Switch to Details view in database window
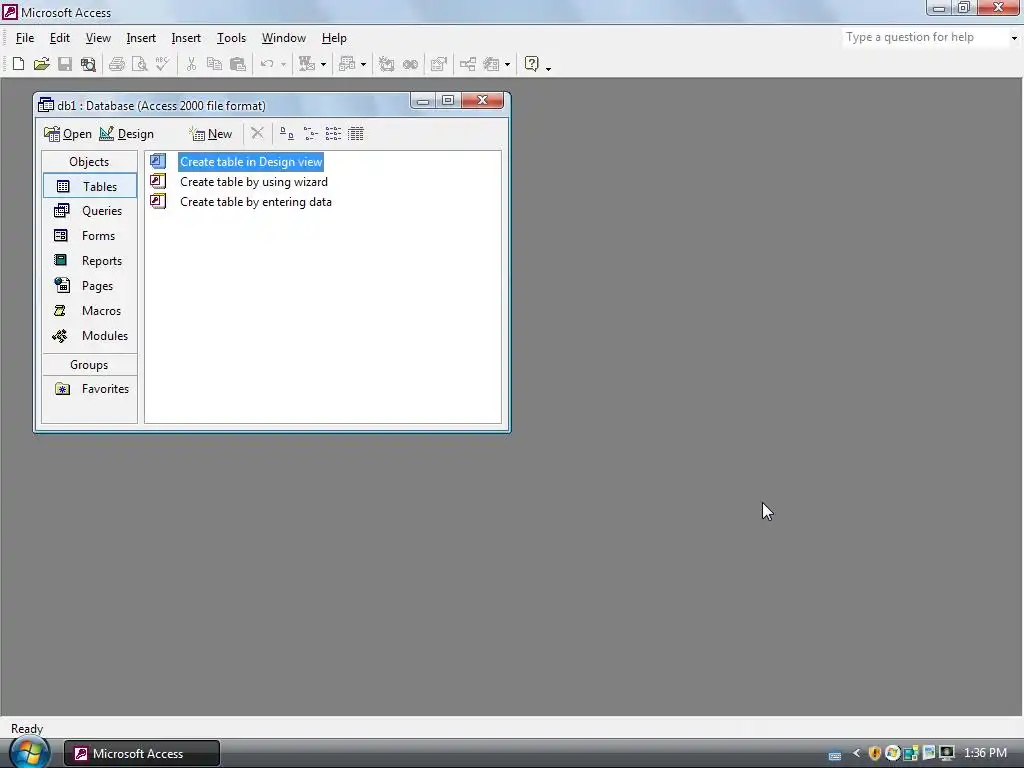Viewport: 1024px width, 768px height. (x=356, y=134)
